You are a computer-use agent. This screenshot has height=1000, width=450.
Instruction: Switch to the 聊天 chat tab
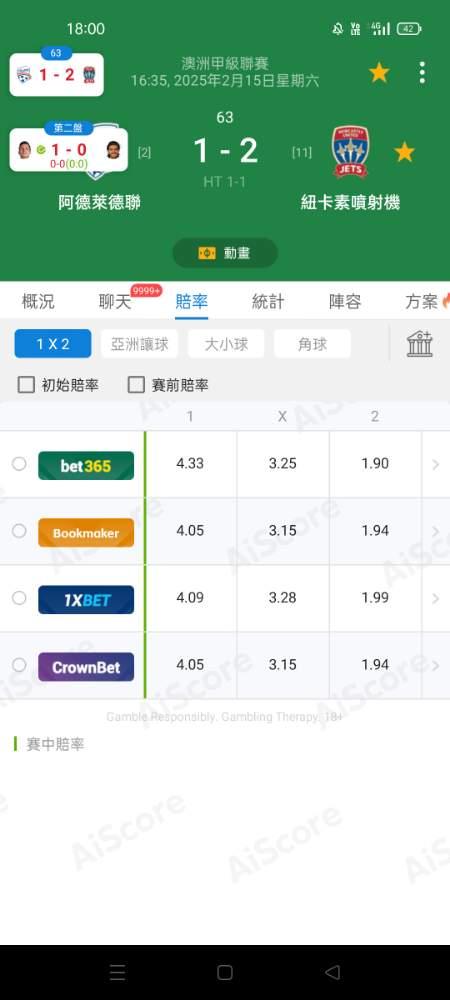point(115,302)
